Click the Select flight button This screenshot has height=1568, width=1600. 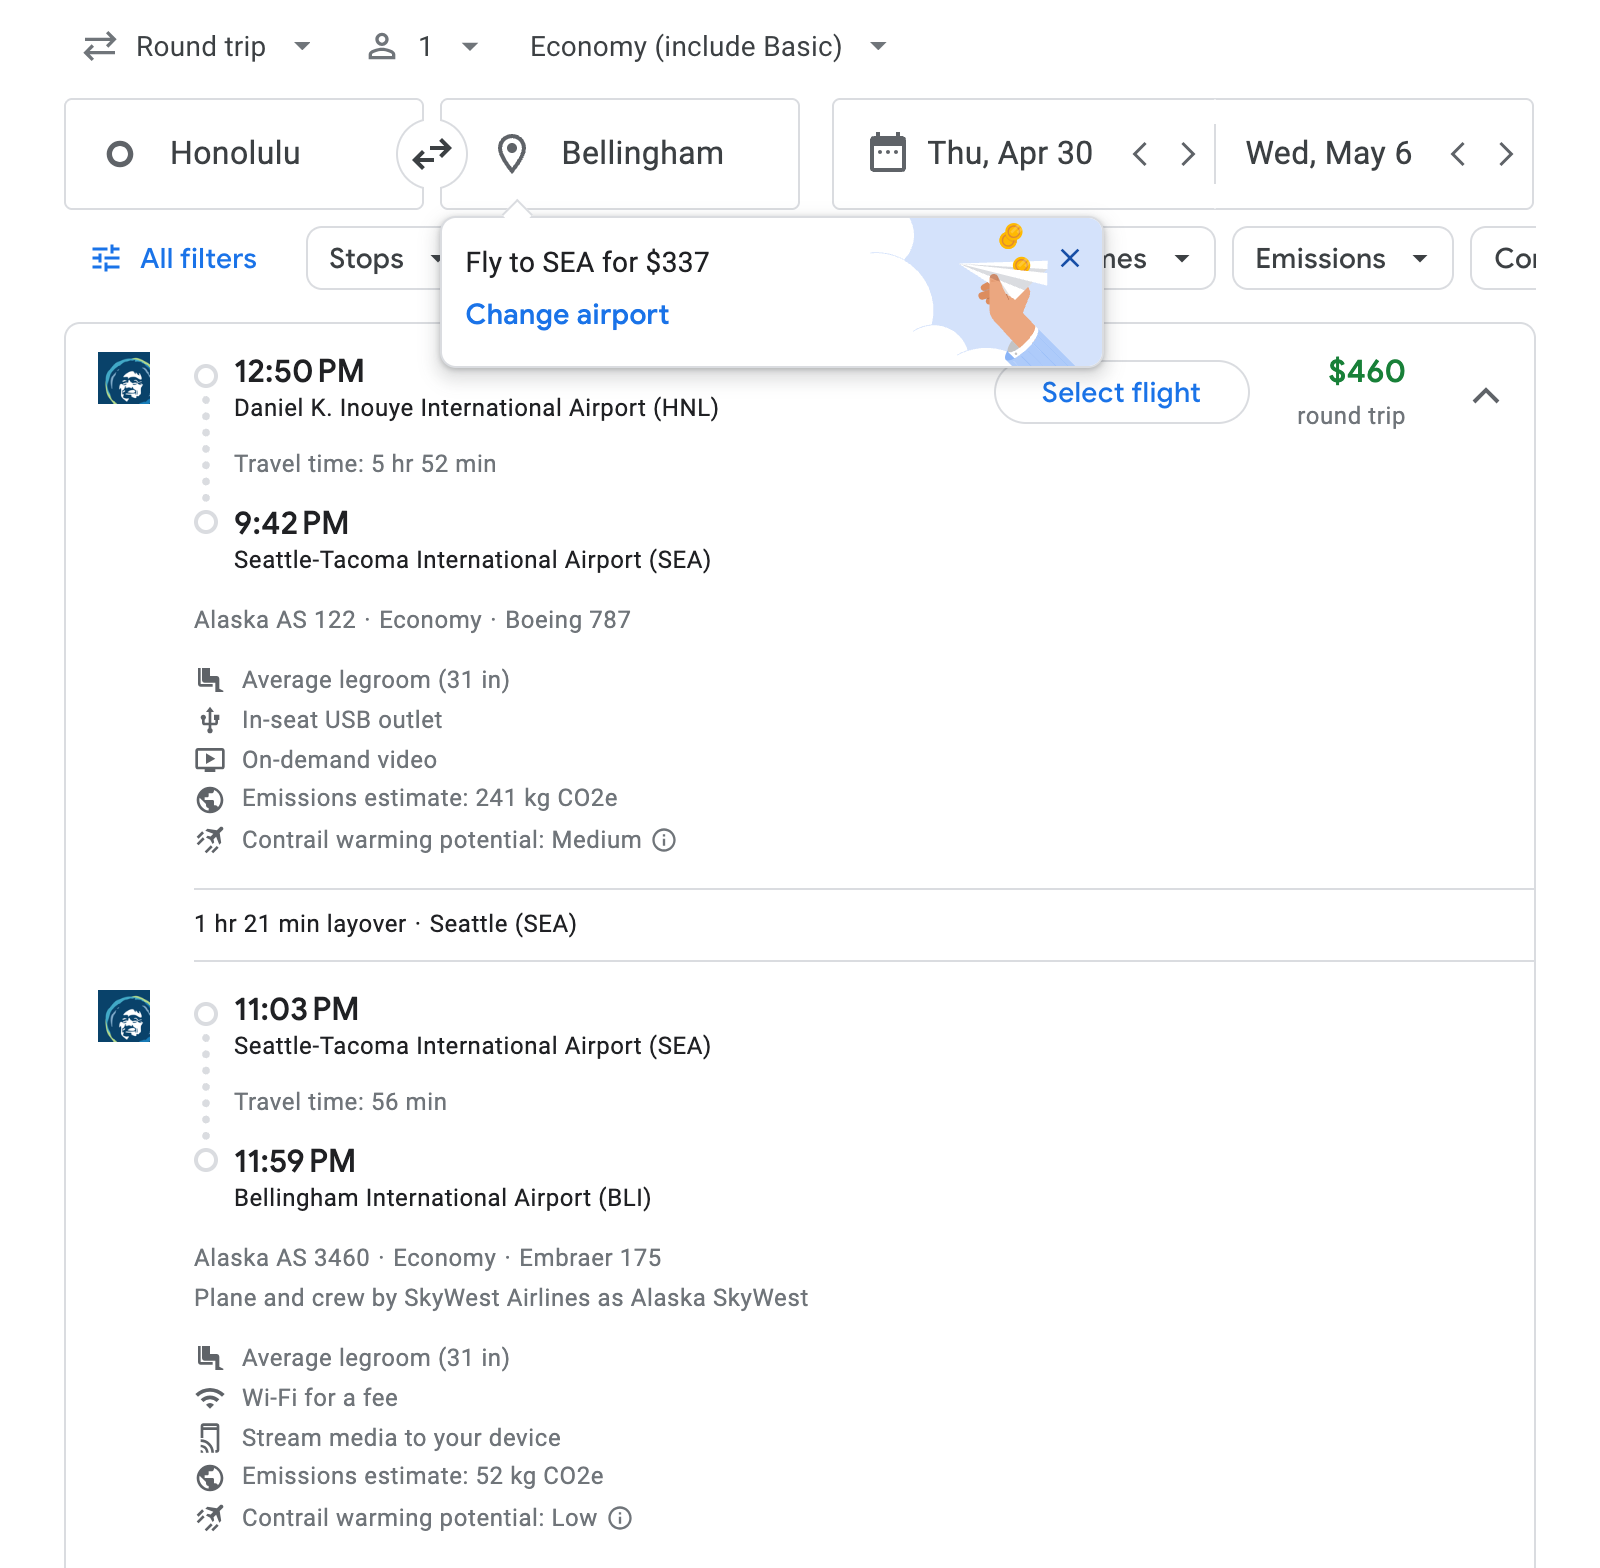(1120, 392)
